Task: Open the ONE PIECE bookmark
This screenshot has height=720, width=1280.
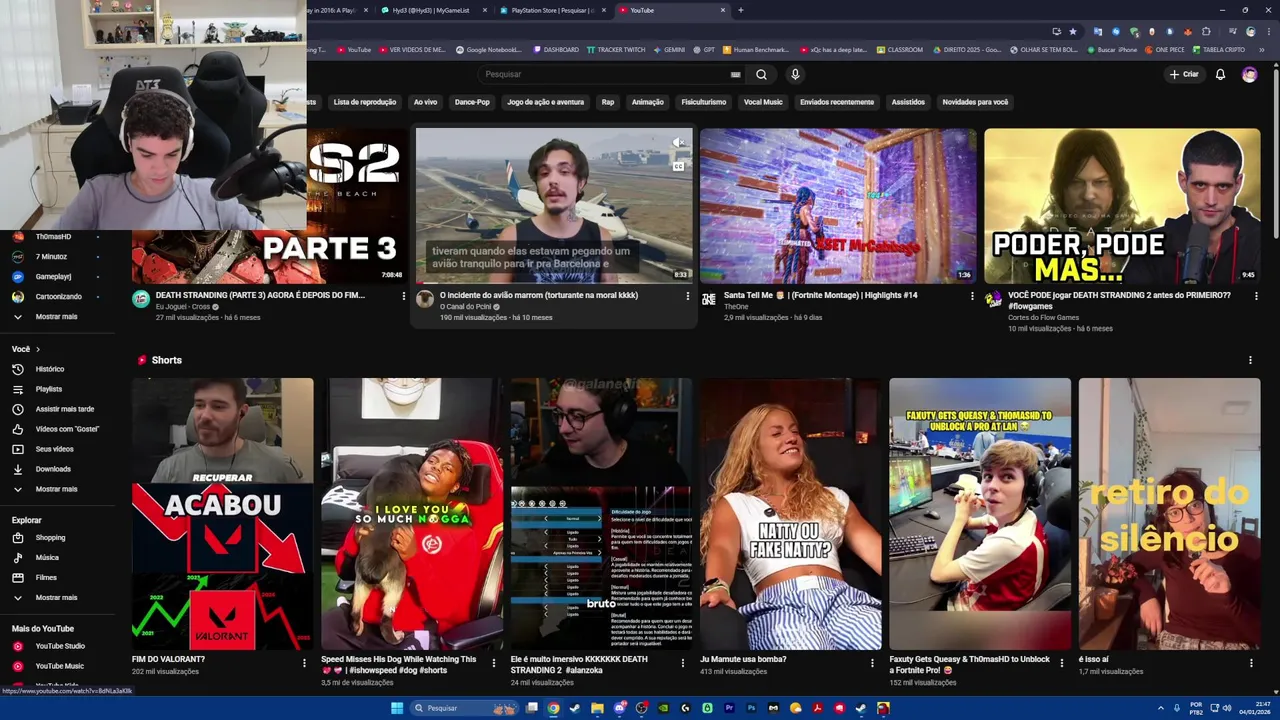Action: 1164,49
